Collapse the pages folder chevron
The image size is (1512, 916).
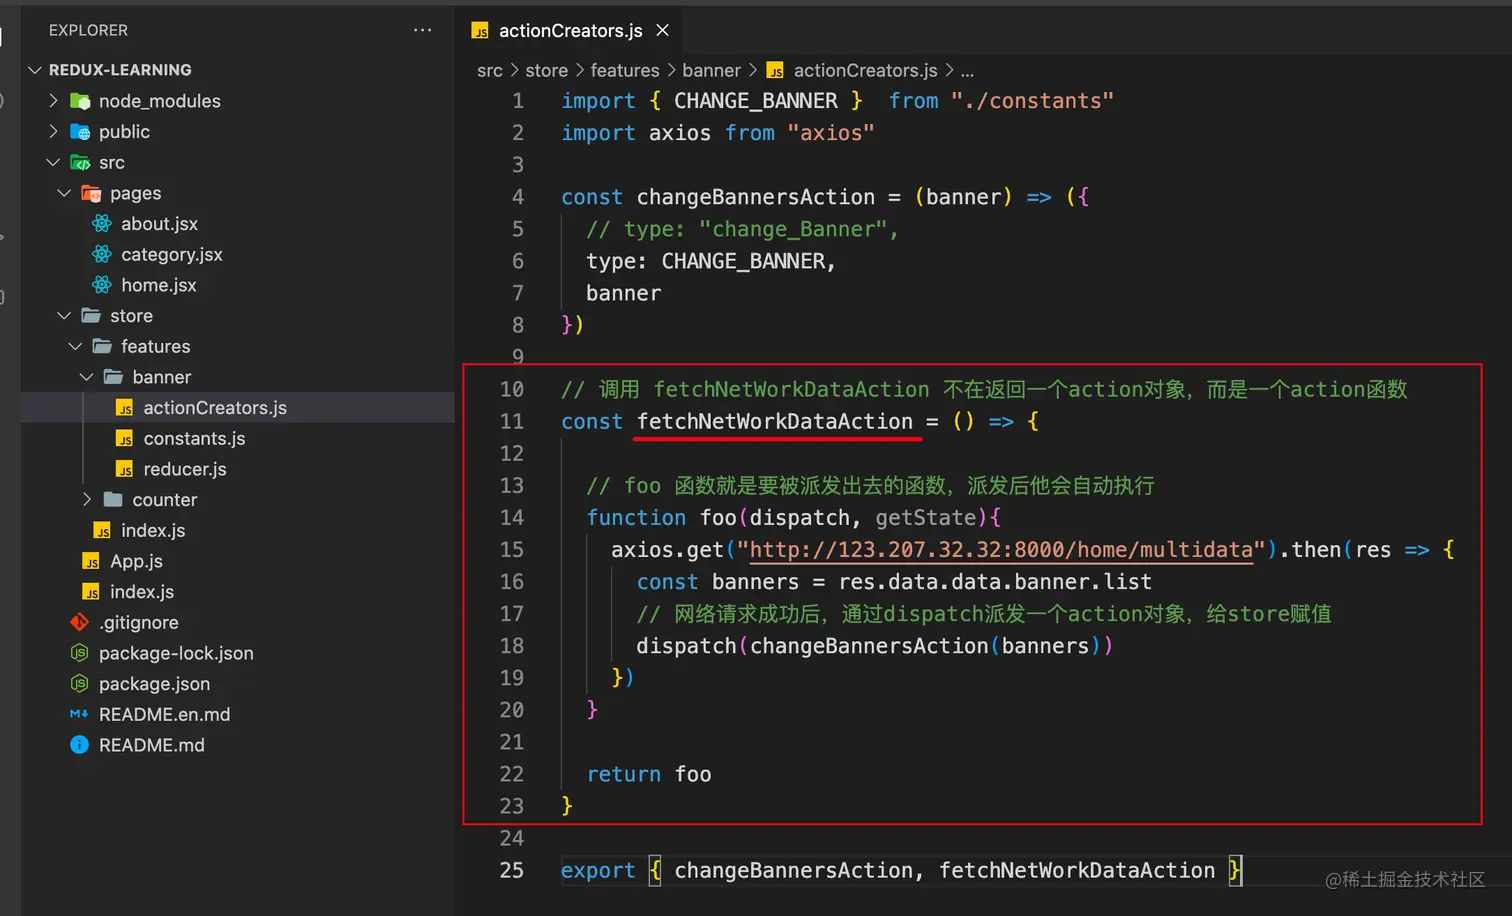pyautogui.click(x=65, y=193)
